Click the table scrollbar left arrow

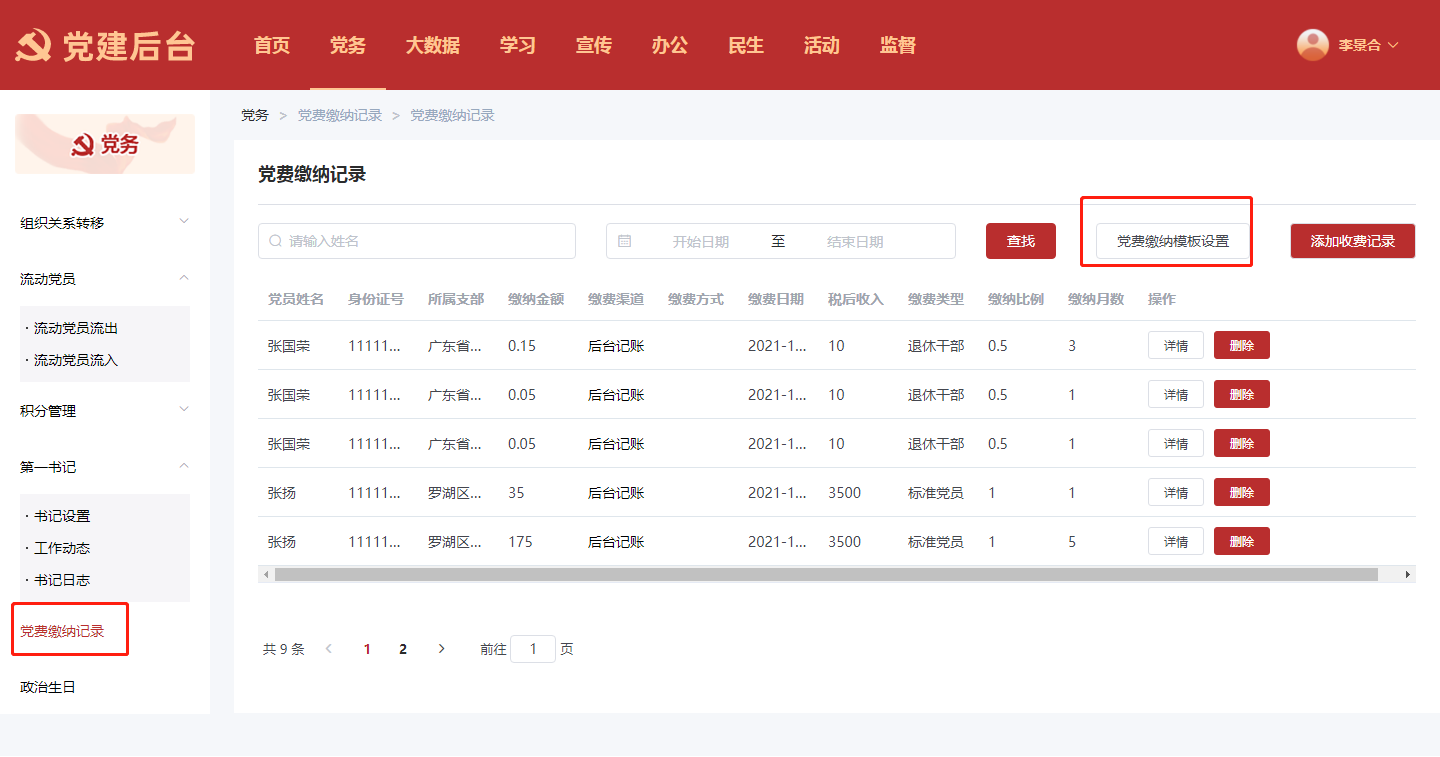click(x=266, y=575)
